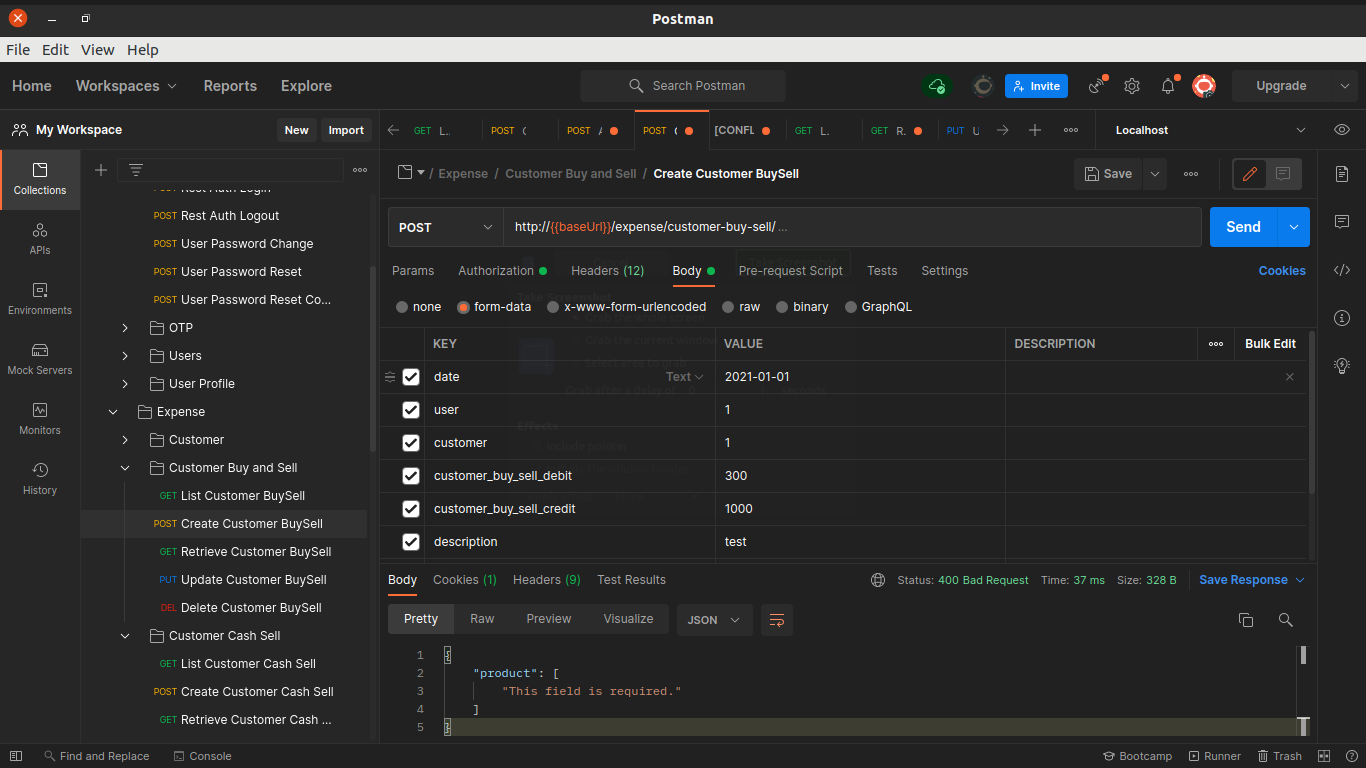Click the Send button

pyautogui.click(x=1243, y=227)
